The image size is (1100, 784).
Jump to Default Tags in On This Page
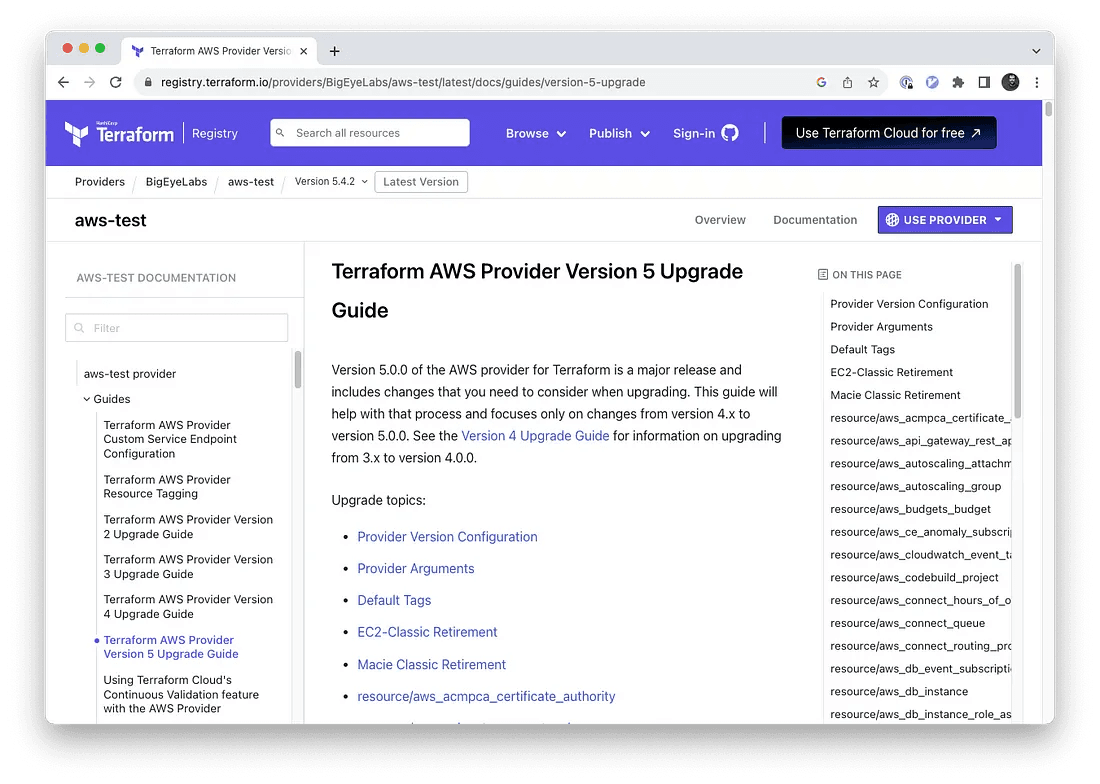862,349
